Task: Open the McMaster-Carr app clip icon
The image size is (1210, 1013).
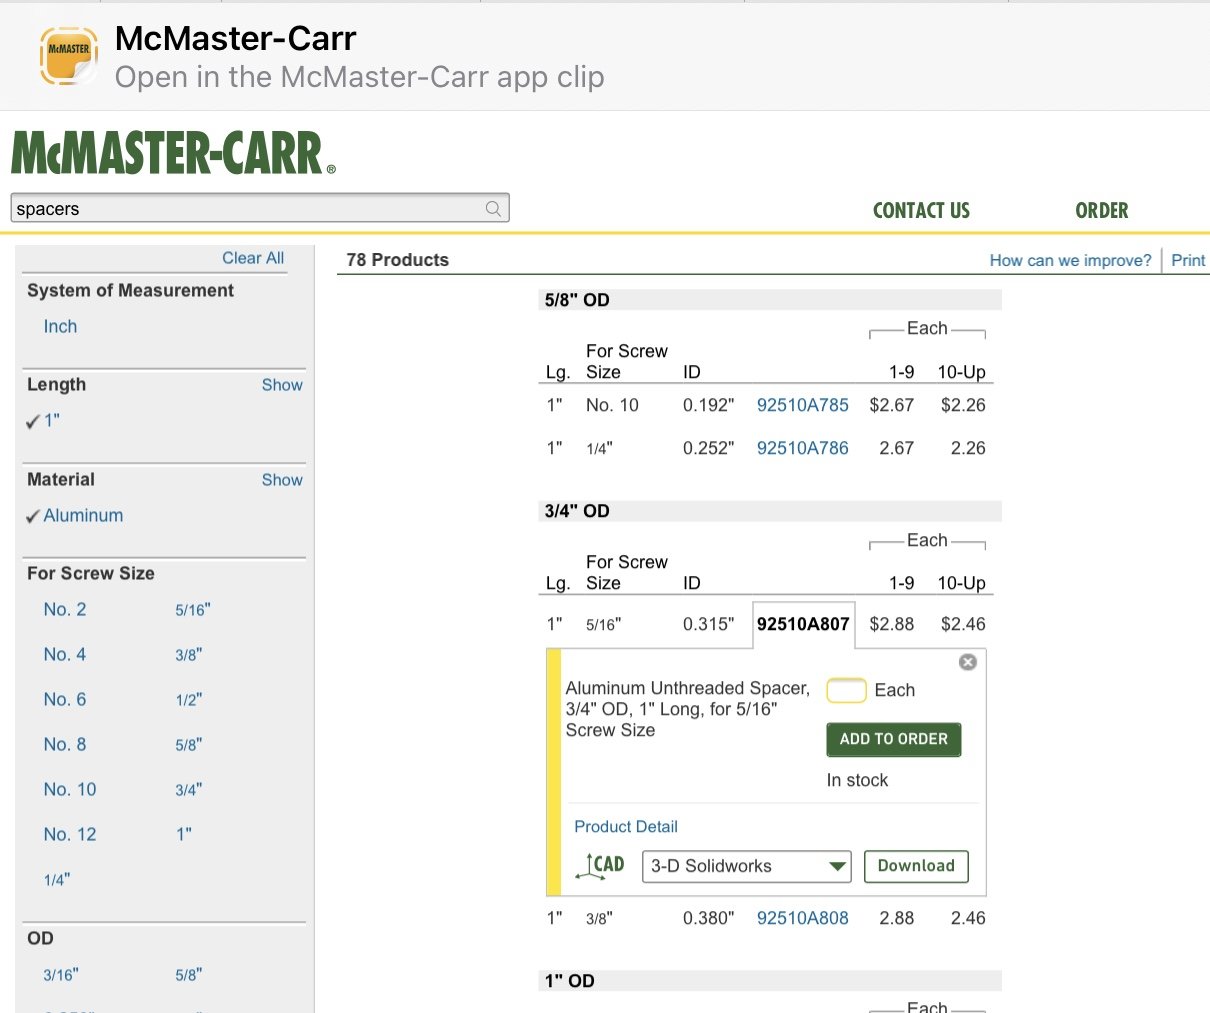Action: pyautogui.click(x=69, y=56)
